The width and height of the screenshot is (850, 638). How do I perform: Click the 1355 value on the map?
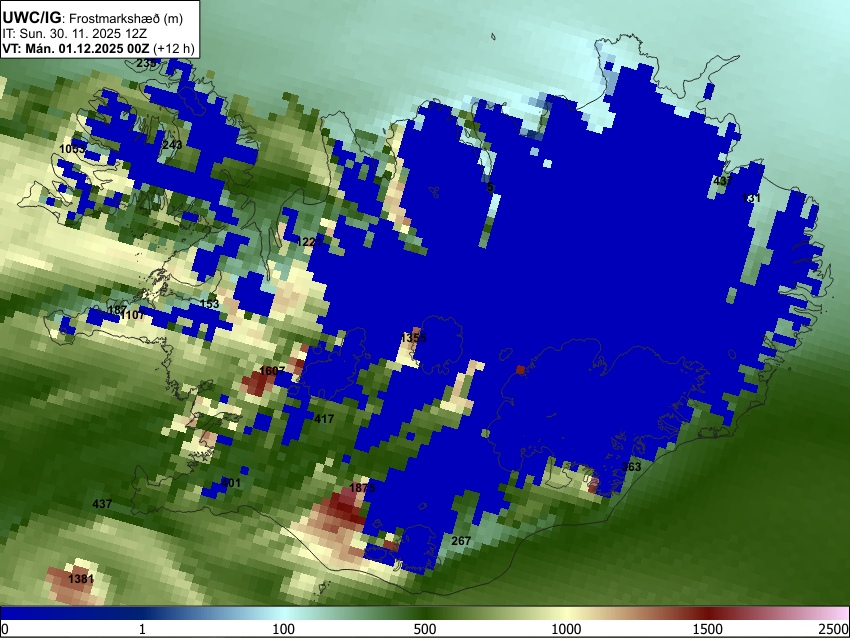(414, 338)
